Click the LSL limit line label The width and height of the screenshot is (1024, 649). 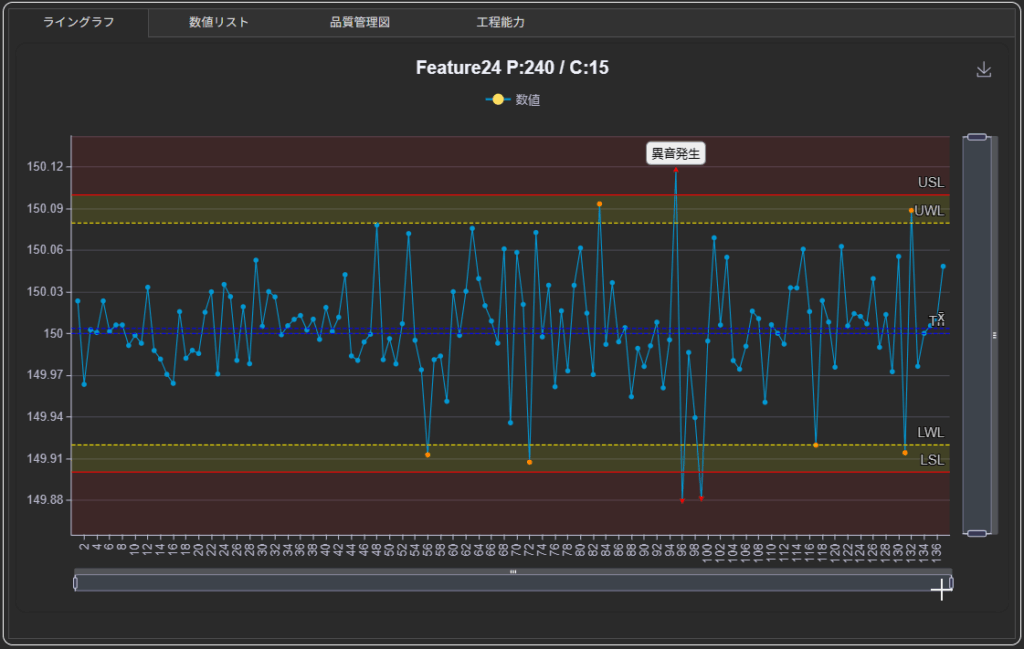coord(931,460)
